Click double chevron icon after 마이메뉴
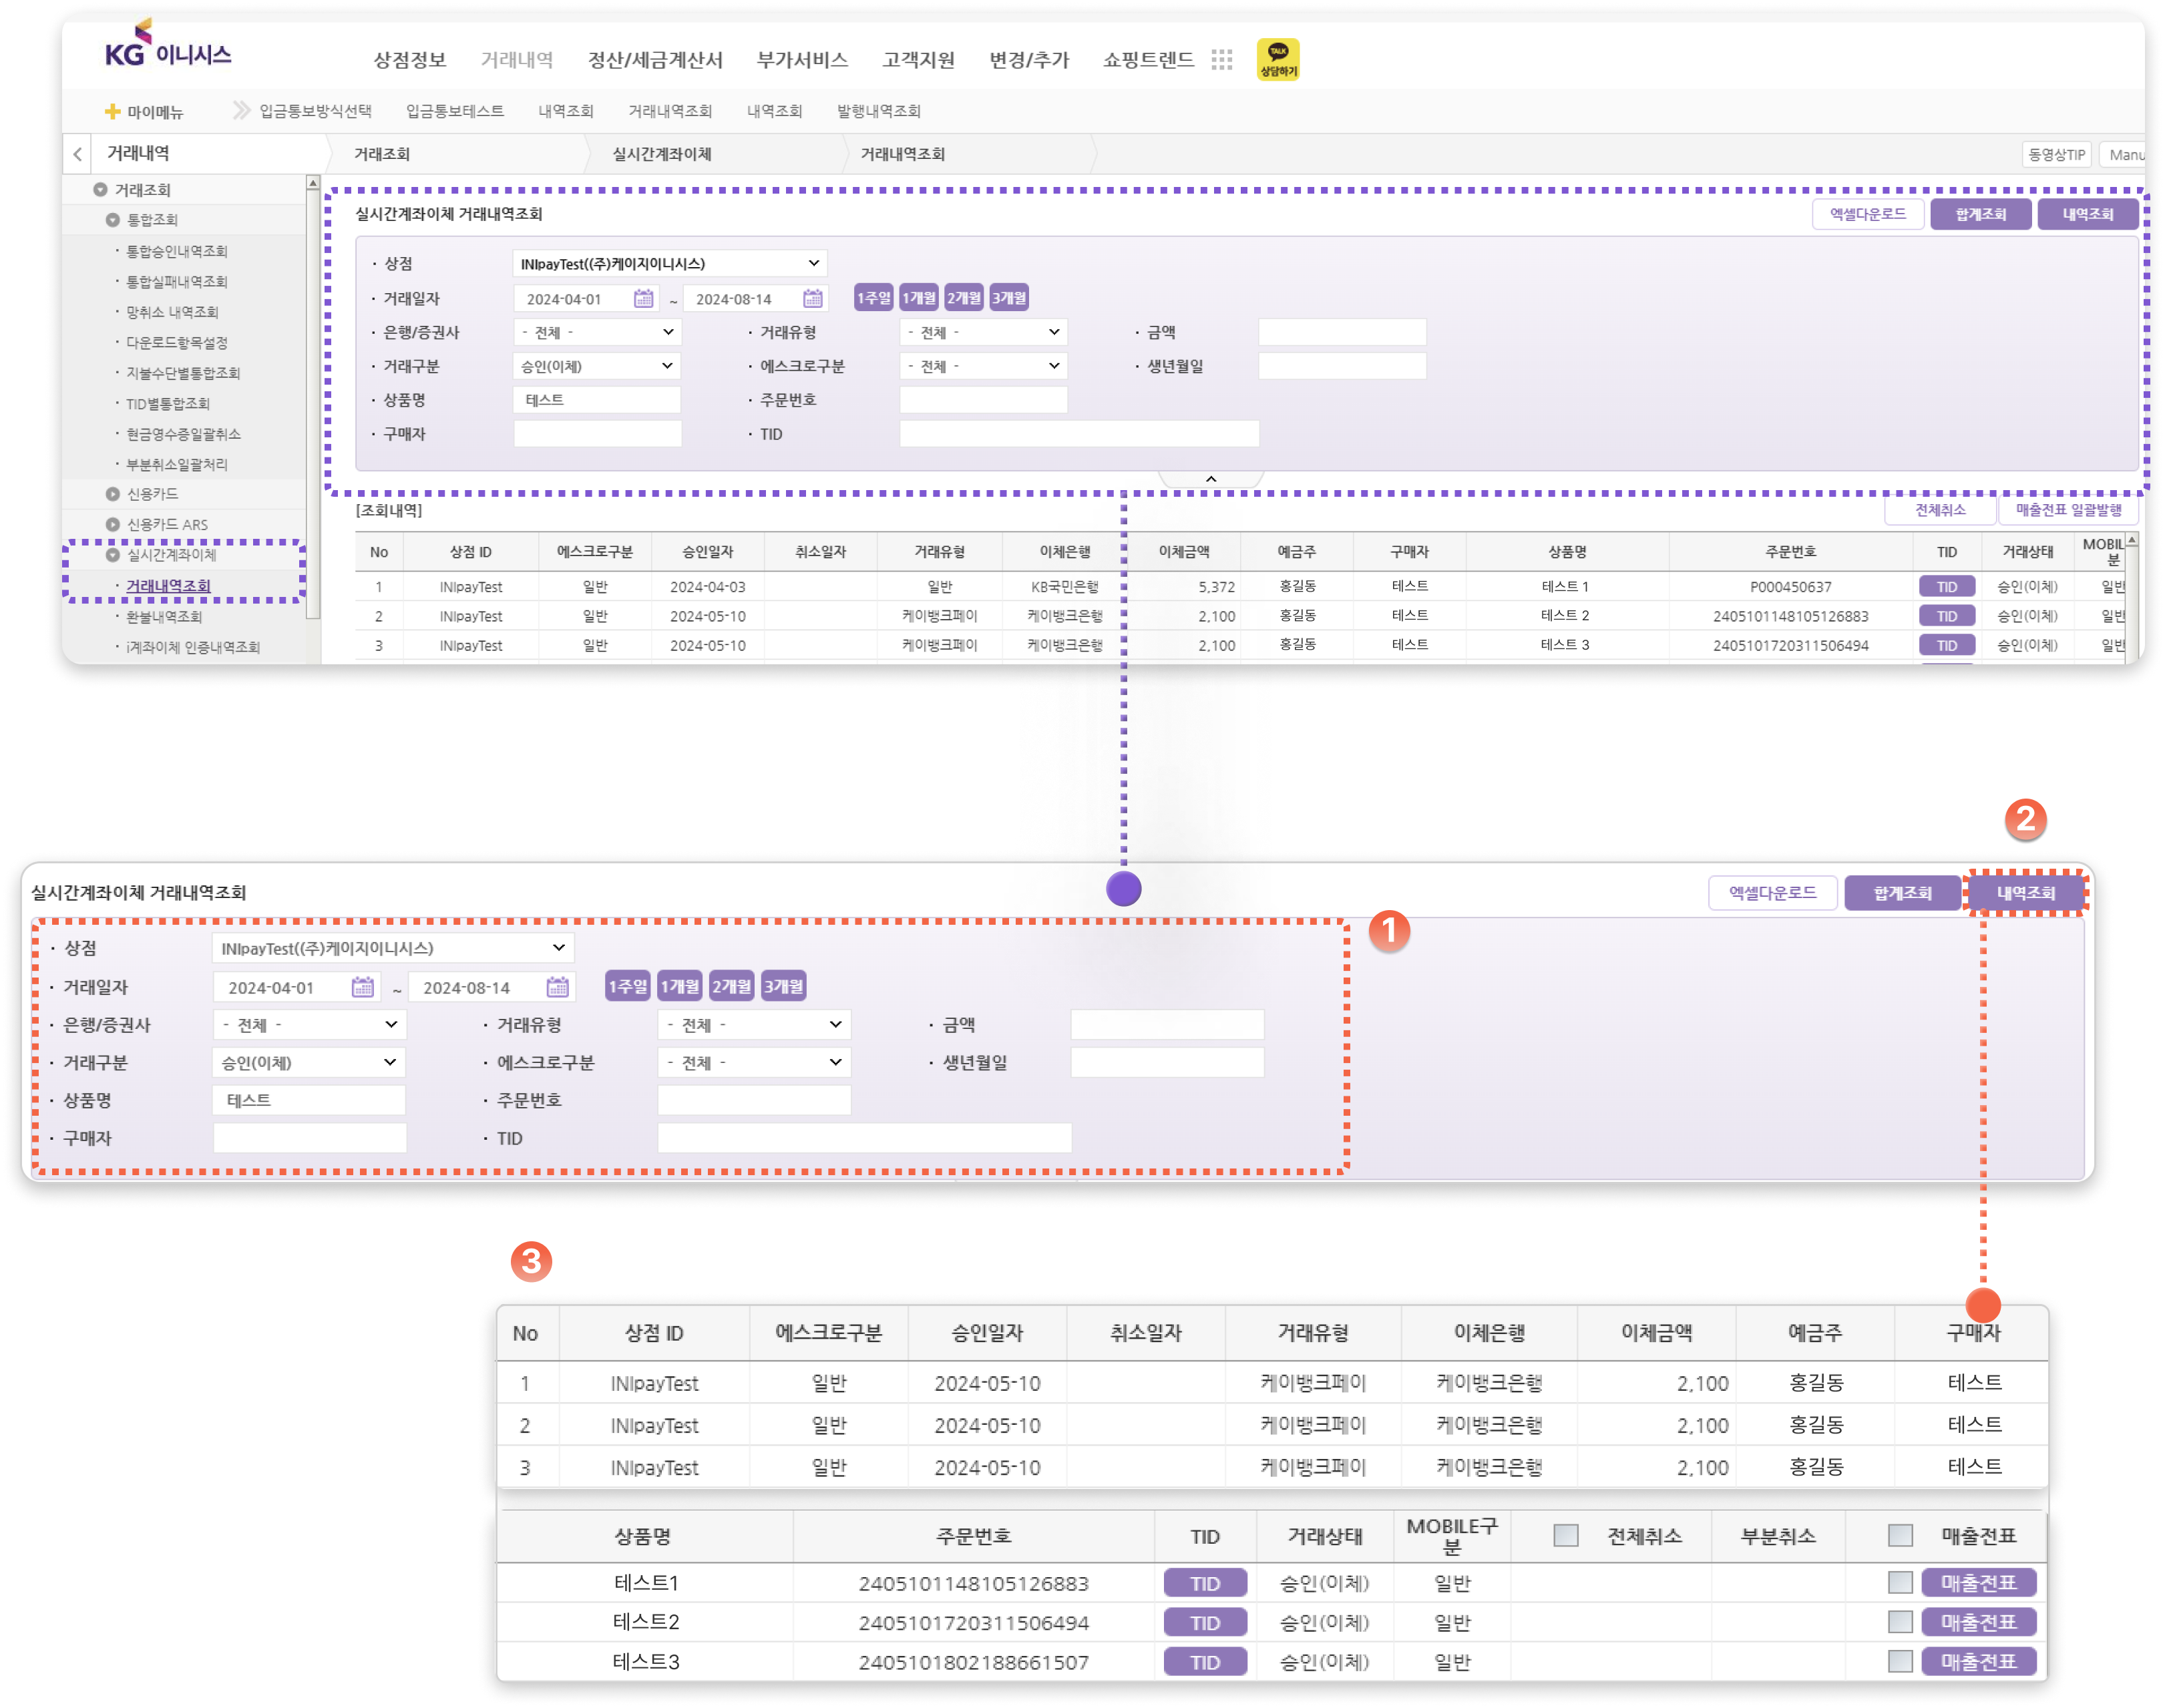The height and width of the screenshot is (1708, 2165). tap(241, 110)
